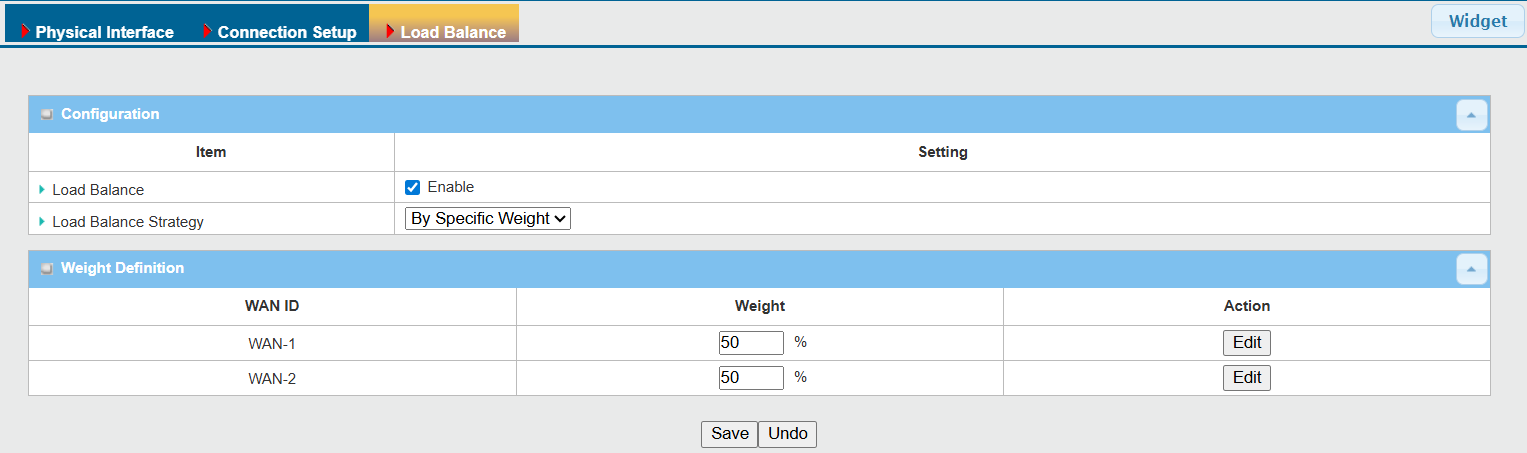Switch to the Physical Interface tab
Viewport: 1527px width, 453px height.
pyautogui.click(x=104, y=32)
